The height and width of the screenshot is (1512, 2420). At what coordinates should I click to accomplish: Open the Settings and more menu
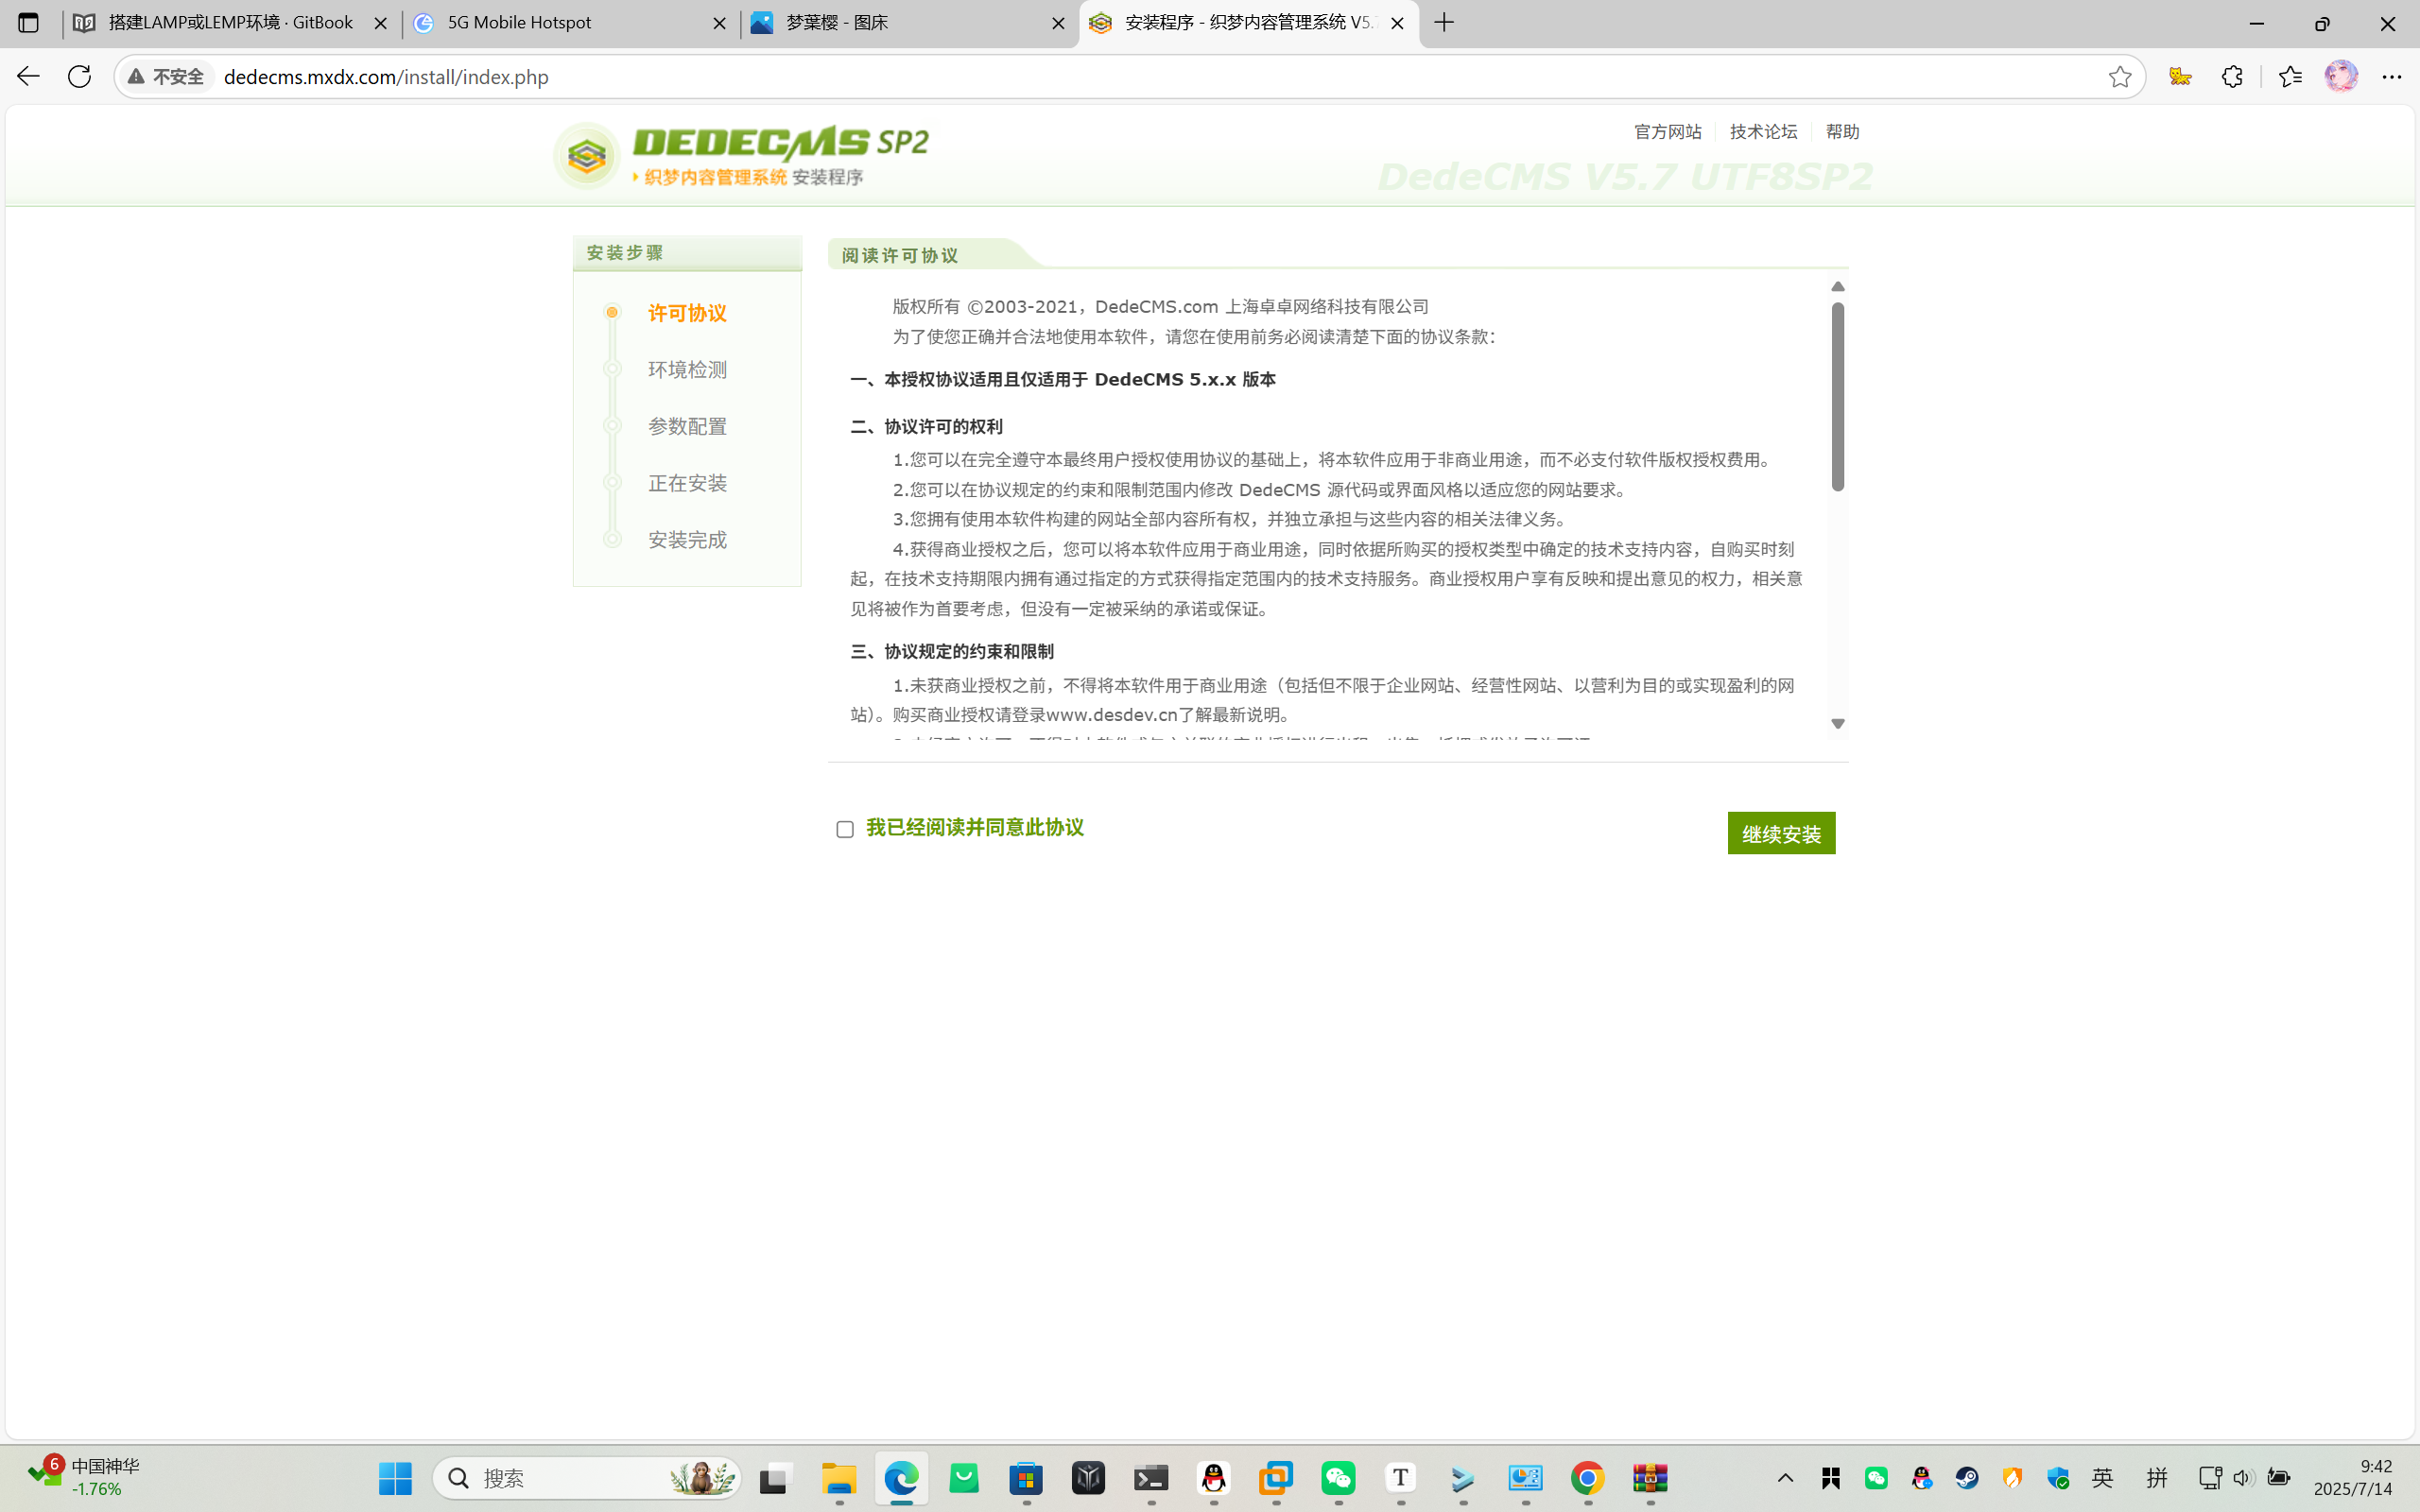point(2392,77)
